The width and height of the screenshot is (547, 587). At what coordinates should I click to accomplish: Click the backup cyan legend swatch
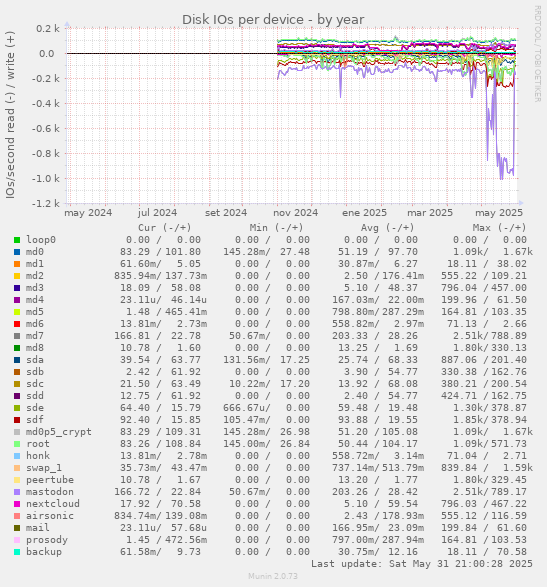[x=17, y=552]
